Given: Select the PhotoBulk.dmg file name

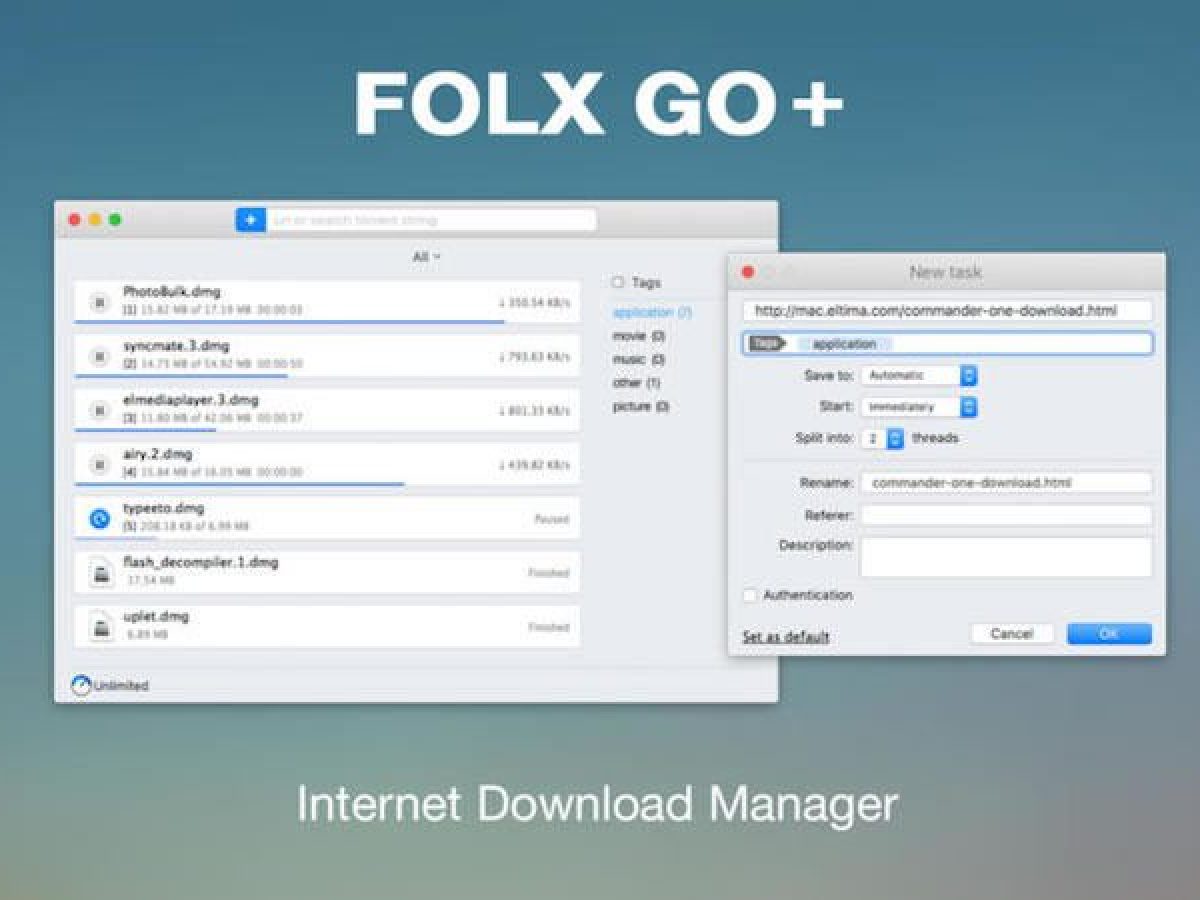Looking at the screenshot, I should tap(171, 292).
